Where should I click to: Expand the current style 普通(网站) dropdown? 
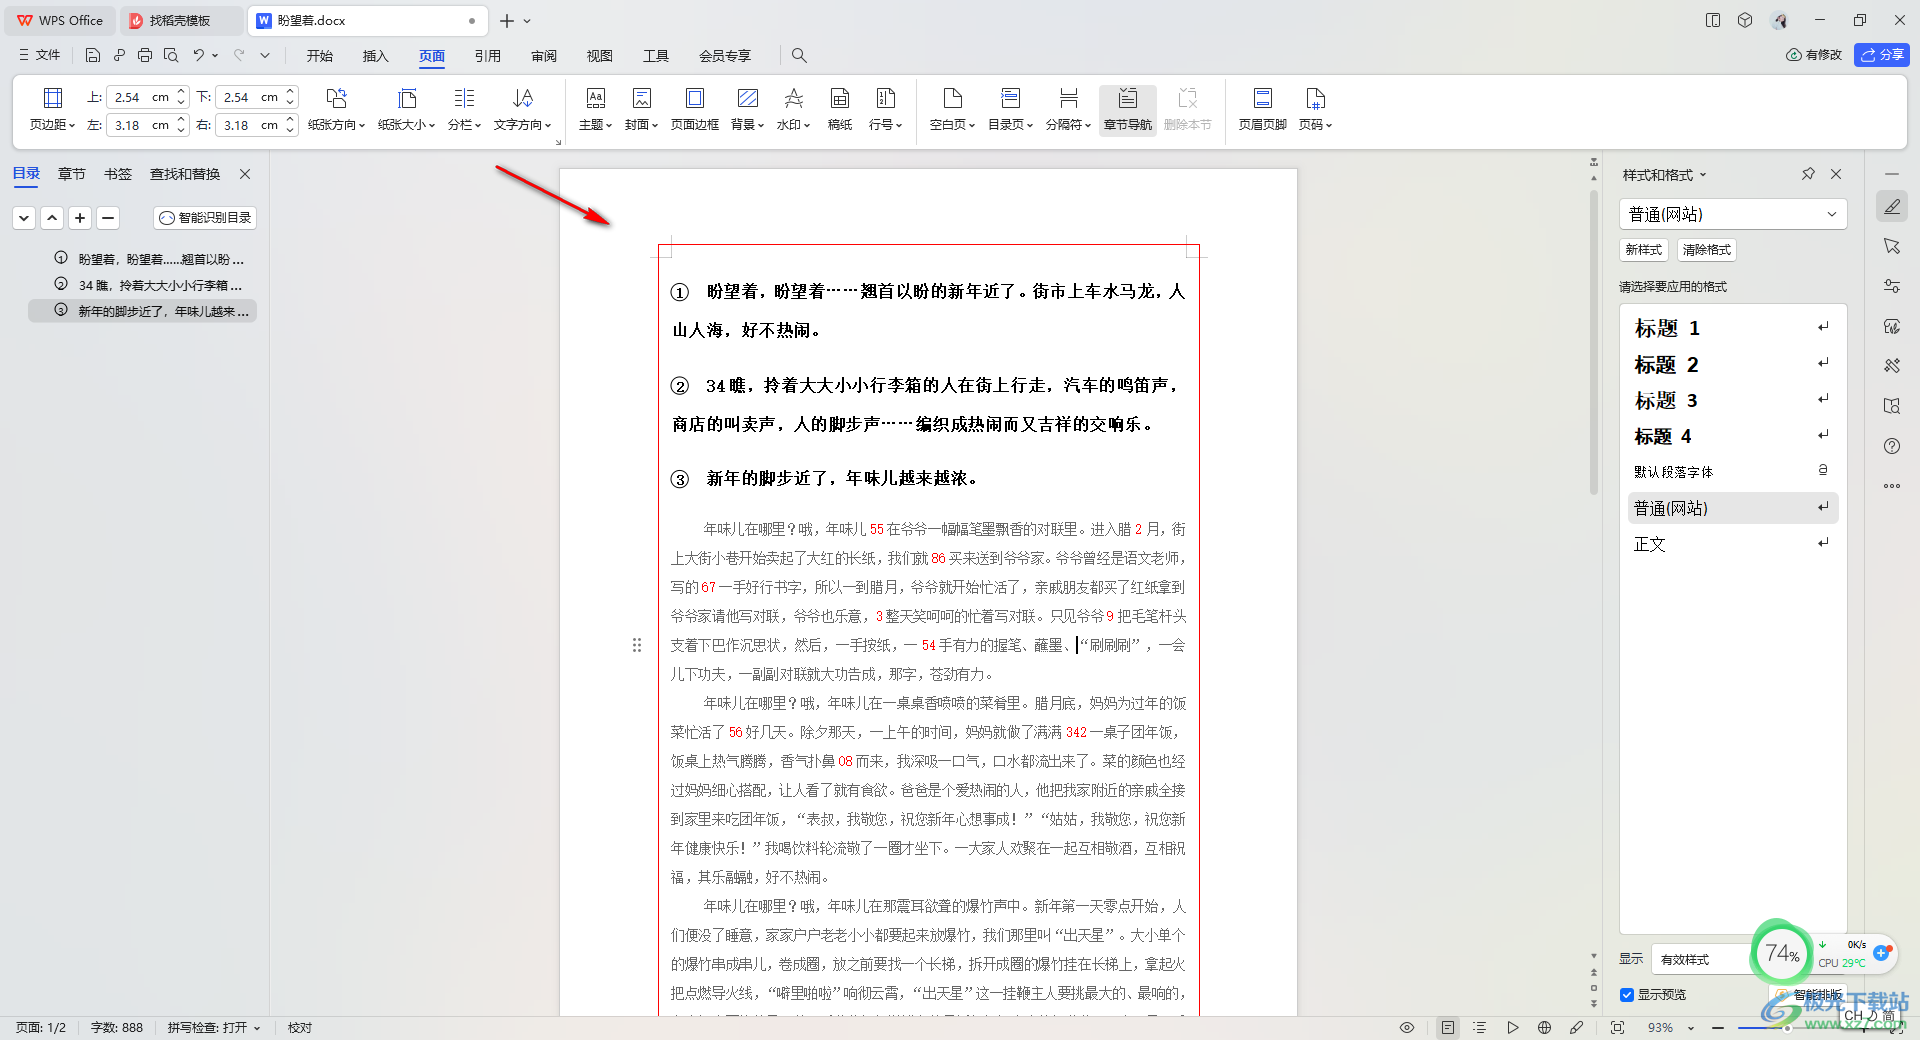pyautogui.click(x=1832, y=214)
